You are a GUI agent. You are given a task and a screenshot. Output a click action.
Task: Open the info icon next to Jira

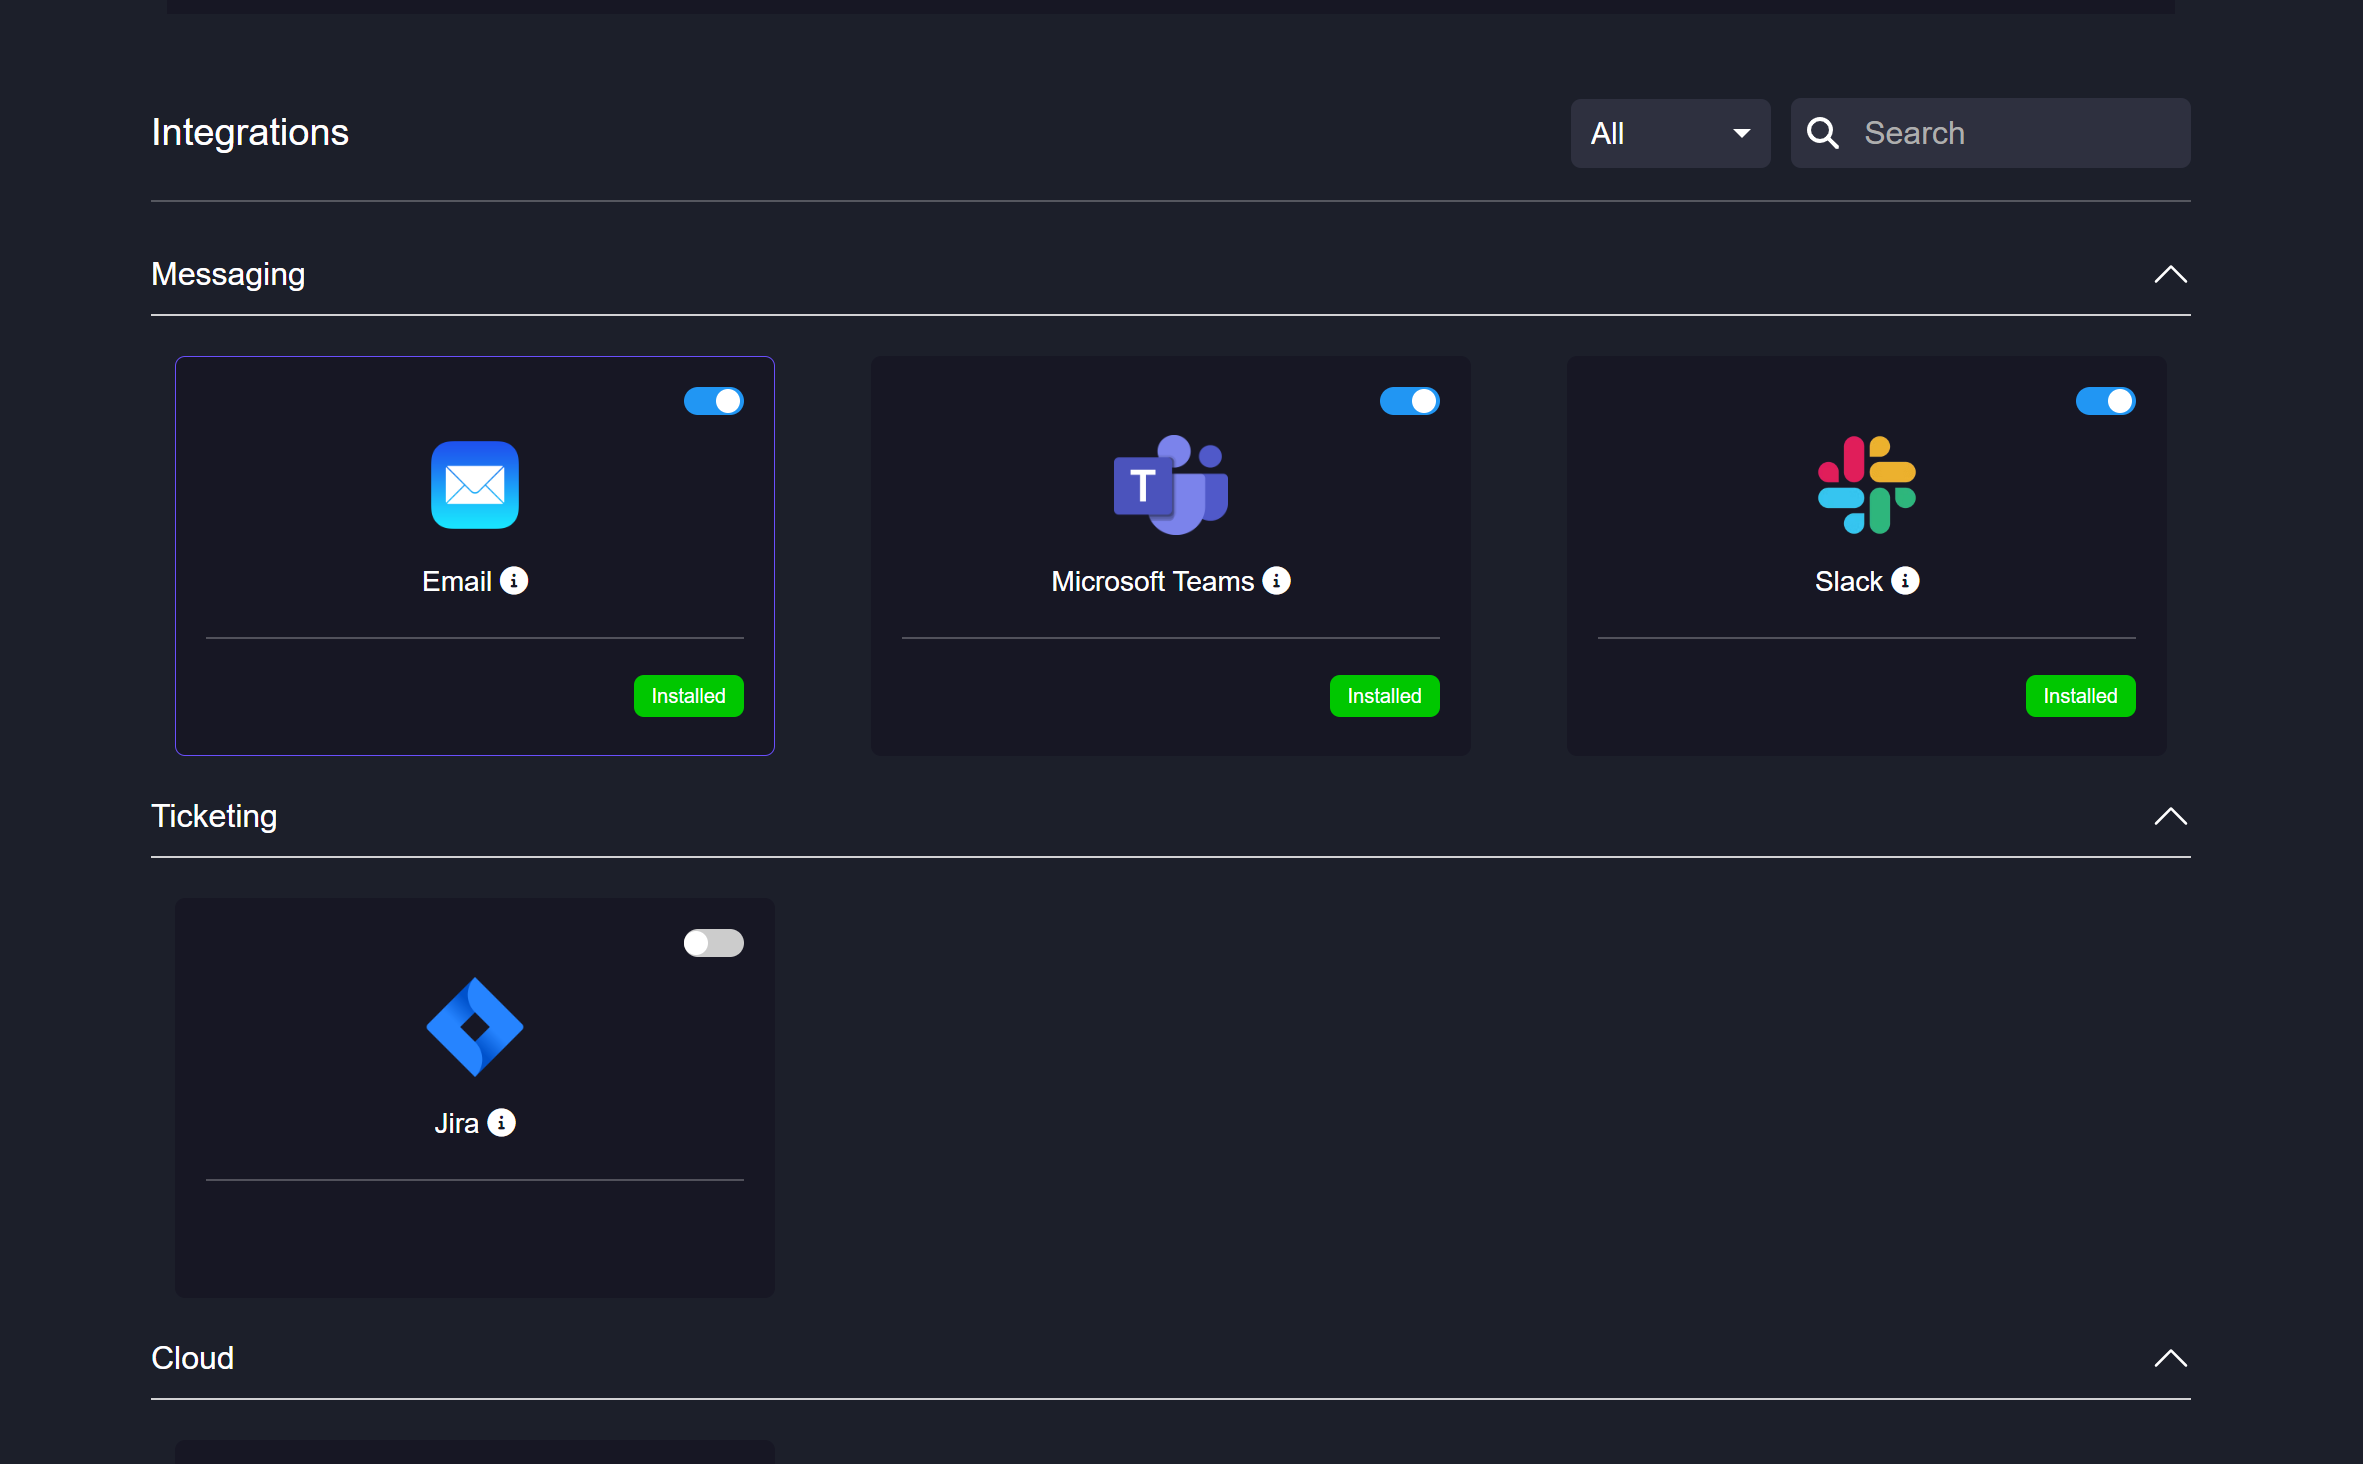pyautogui.click(x=501, y=1123)
